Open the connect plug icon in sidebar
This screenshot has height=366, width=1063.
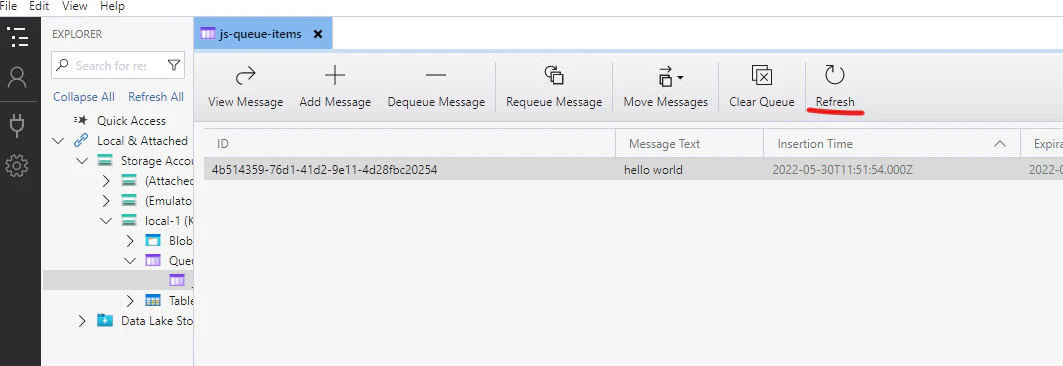click(x=17, y=125)
